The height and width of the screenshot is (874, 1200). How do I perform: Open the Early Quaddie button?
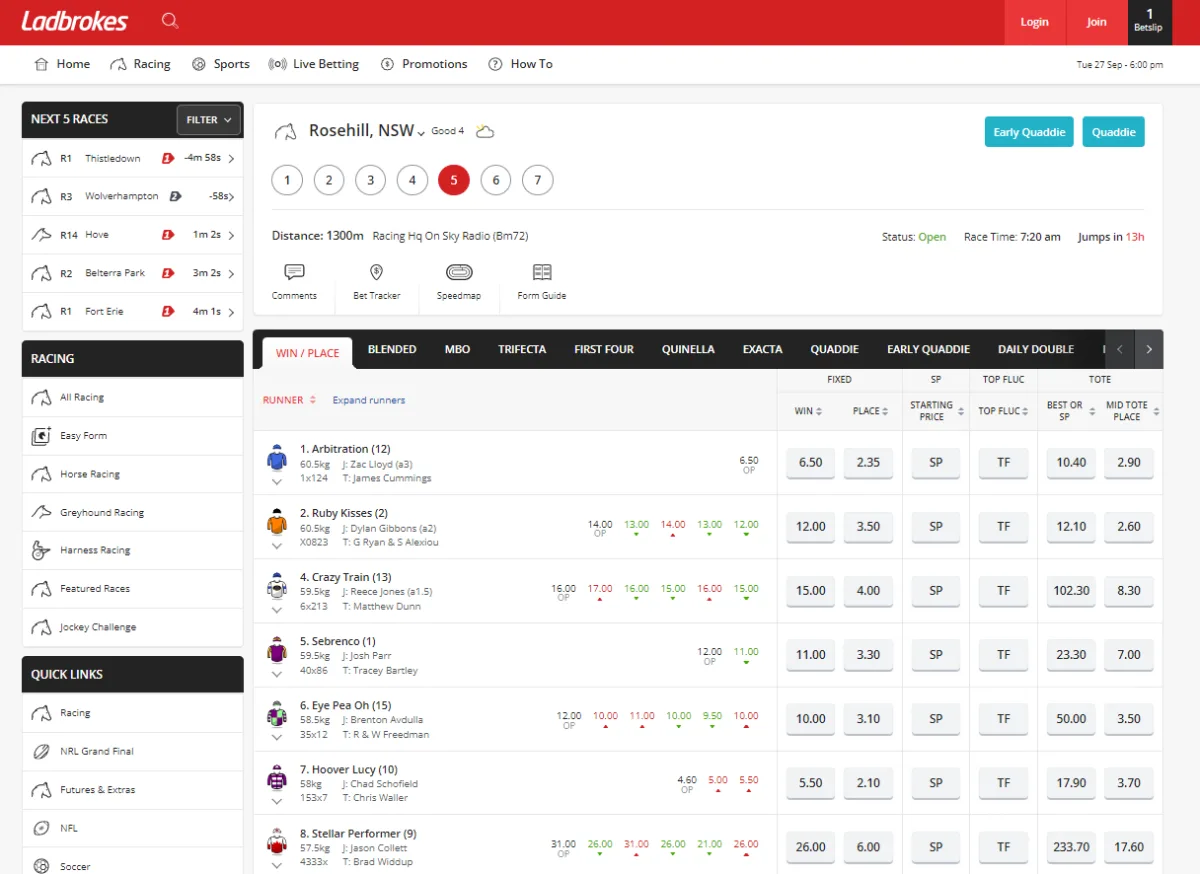[1029, 132]
